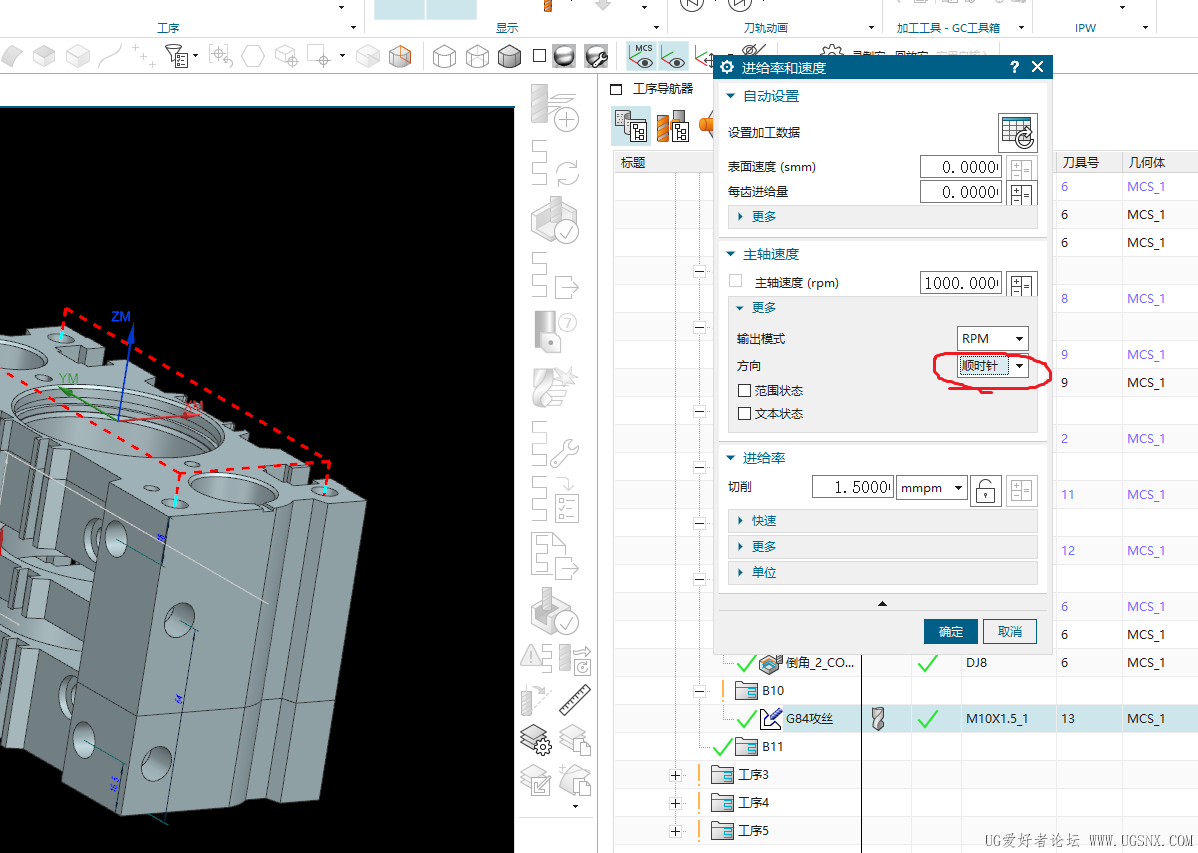Click the steps icon with refresh arrows

pyautogui.click(x=555, y=163)
